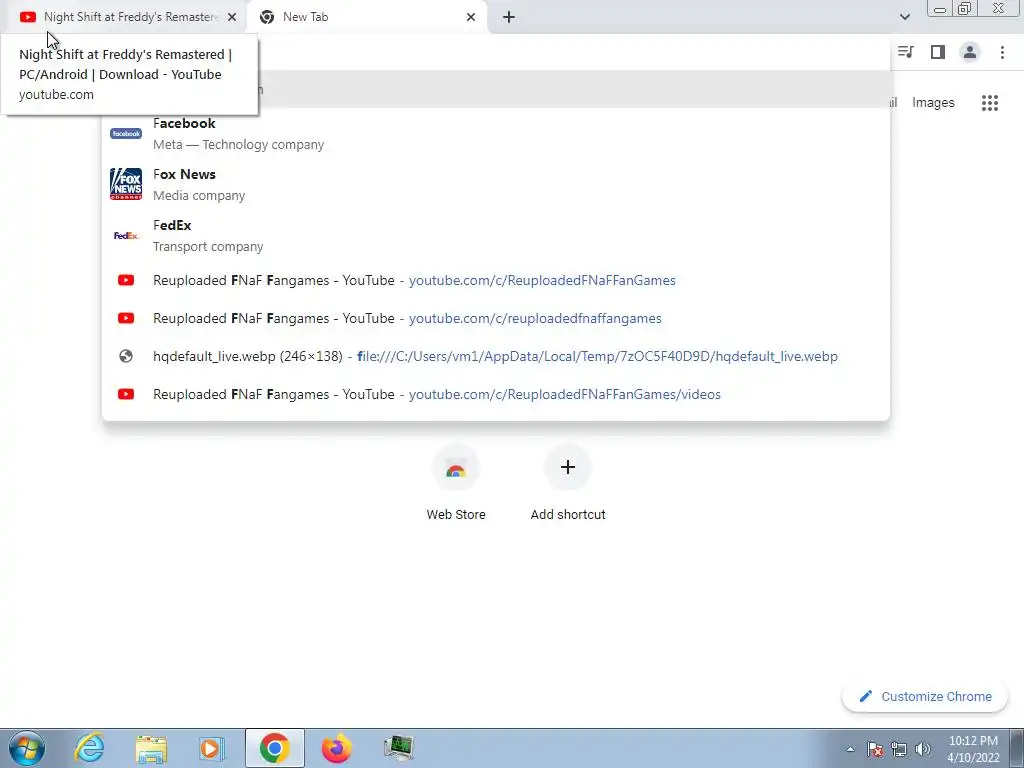Close the New Tab tab
1024x768 pixels.
point(471,17)
